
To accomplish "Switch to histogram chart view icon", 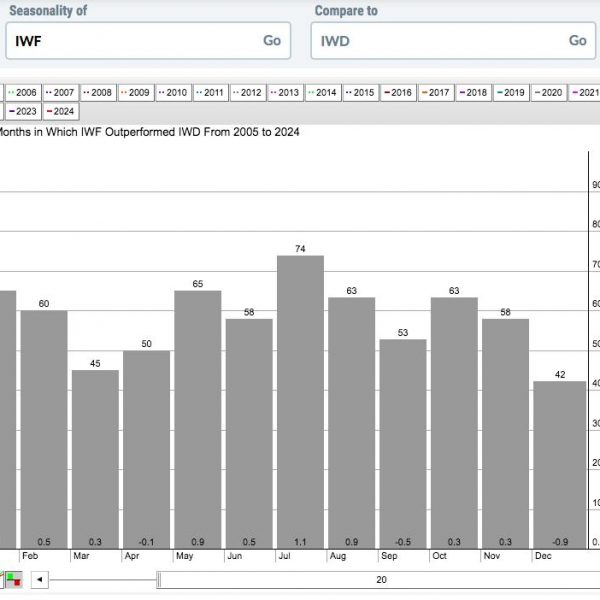I will [x=13, y=580].
